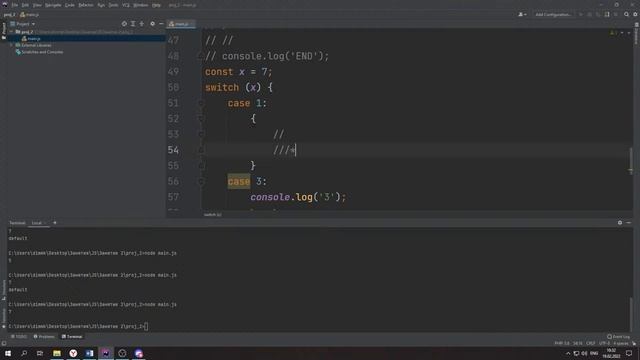
Task: Click 'const x = 7;' code line
Action: tap(238, 72)
